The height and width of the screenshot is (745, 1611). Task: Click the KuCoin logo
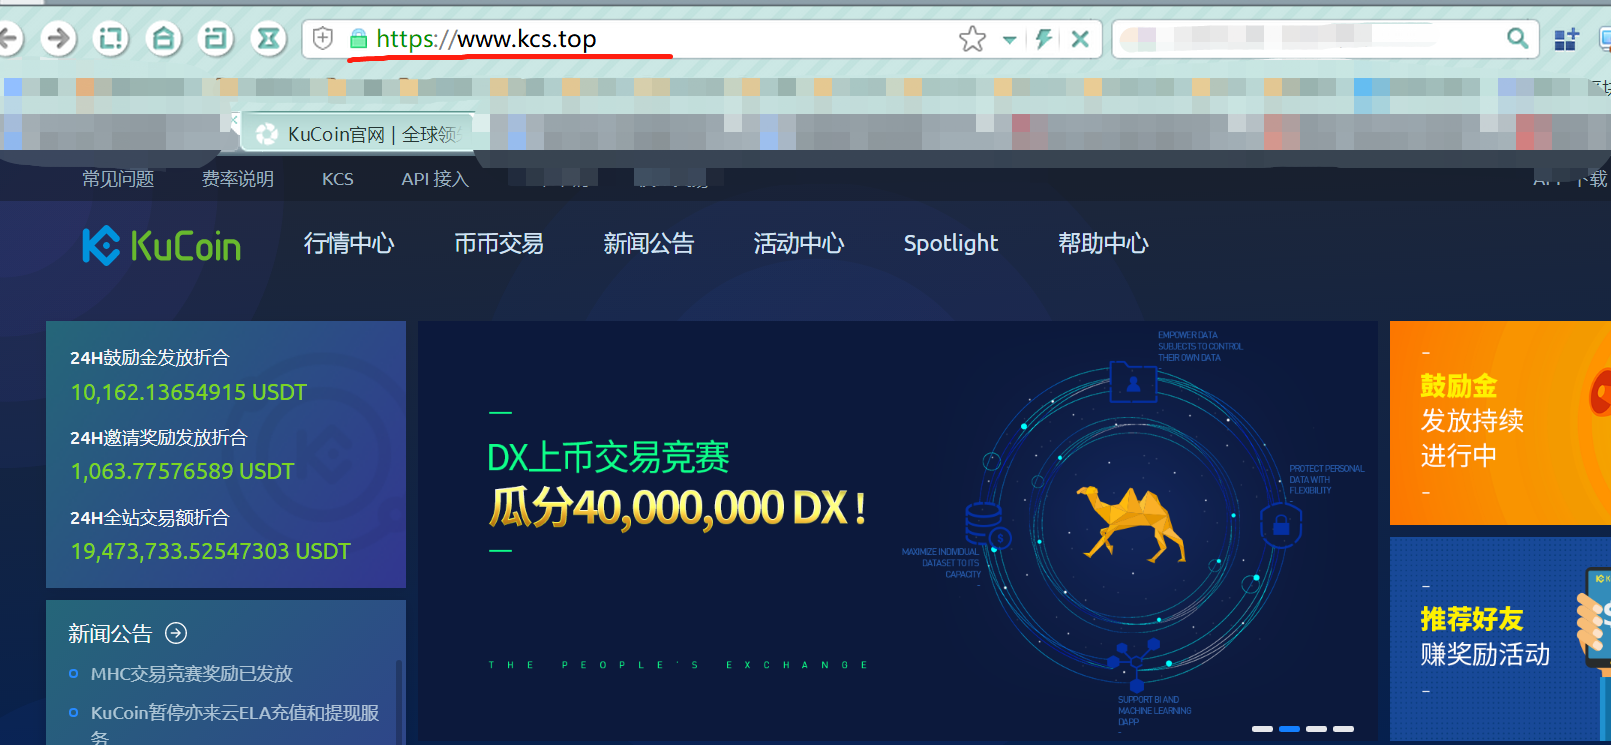point(162,245)
